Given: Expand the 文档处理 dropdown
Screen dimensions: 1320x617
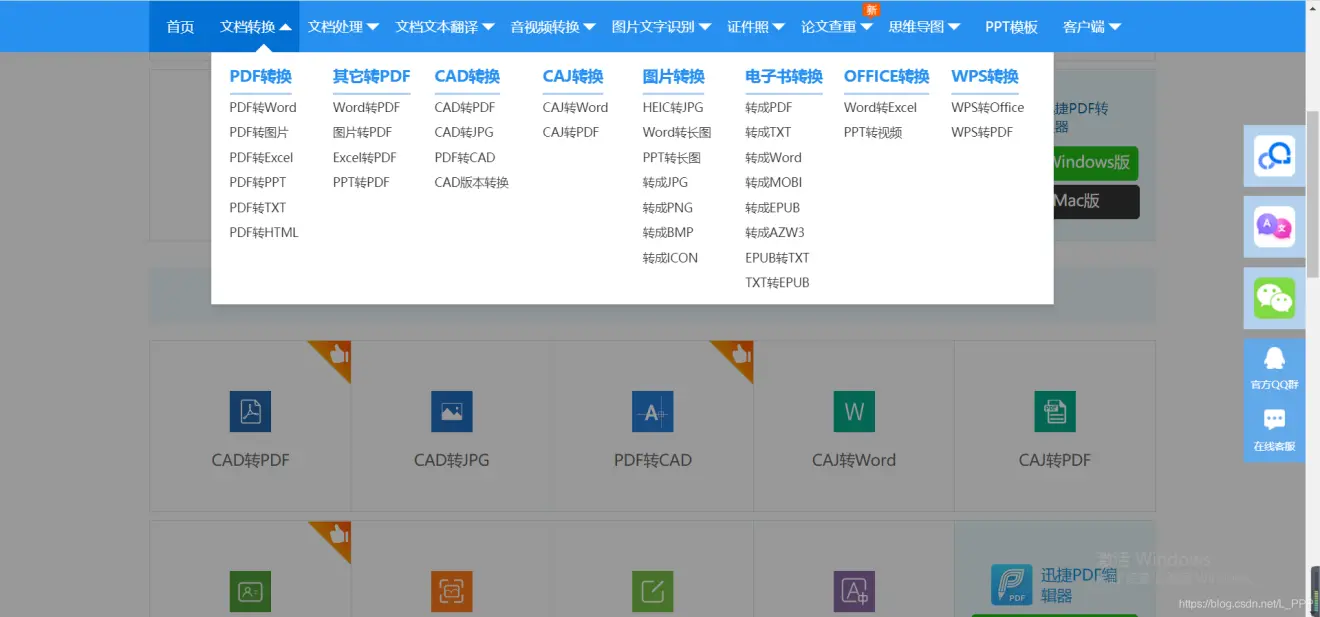Looking at the screenshot, I should [x=343, y=27].
